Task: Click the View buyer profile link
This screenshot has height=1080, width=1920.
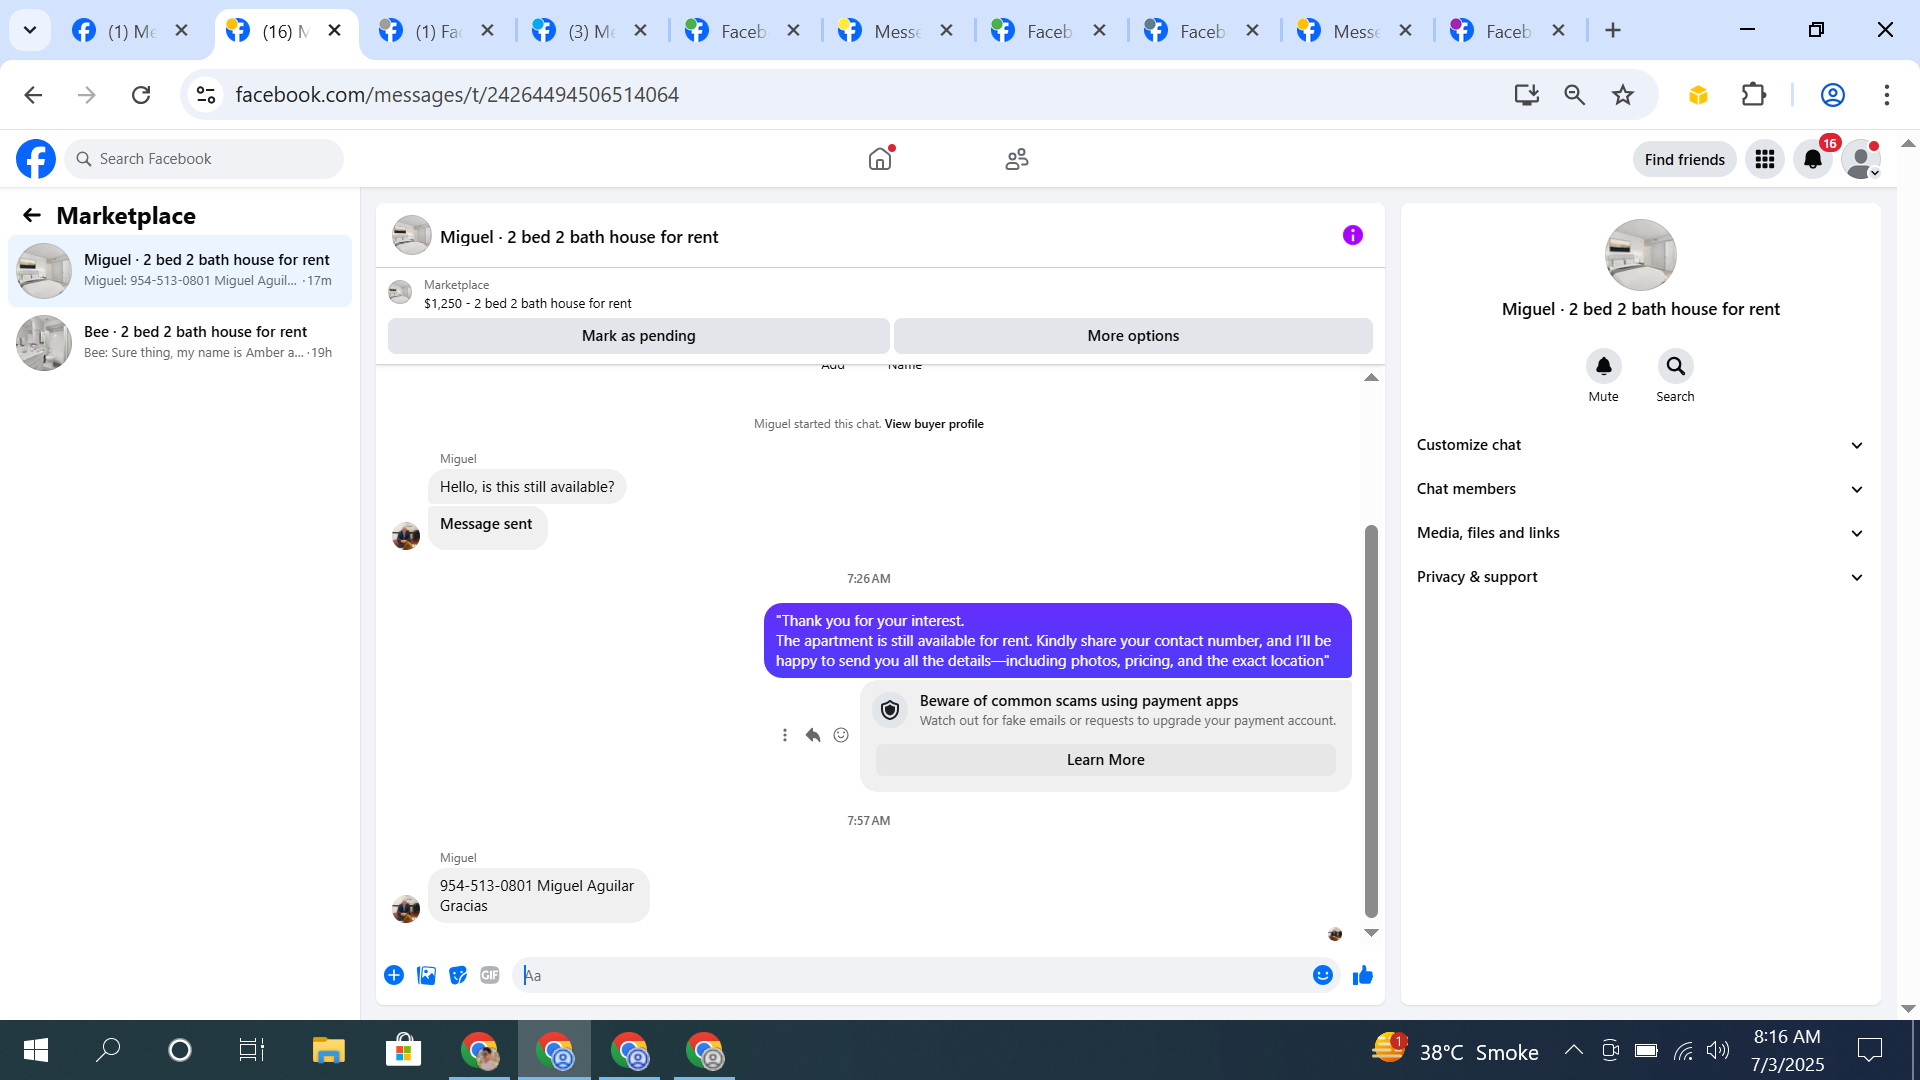Action: (x=933, y=424)
